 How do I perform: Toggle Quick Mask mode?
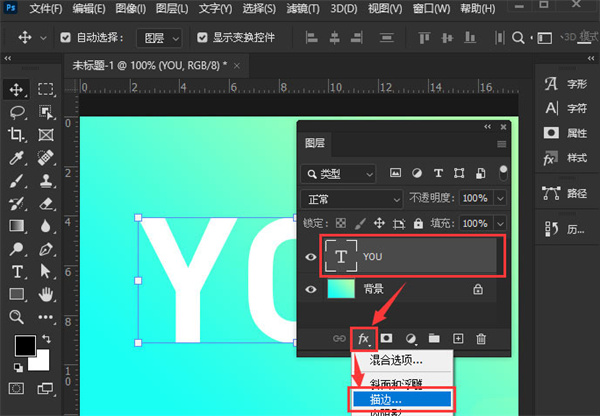pyautogui.click(x=16, y=388)
